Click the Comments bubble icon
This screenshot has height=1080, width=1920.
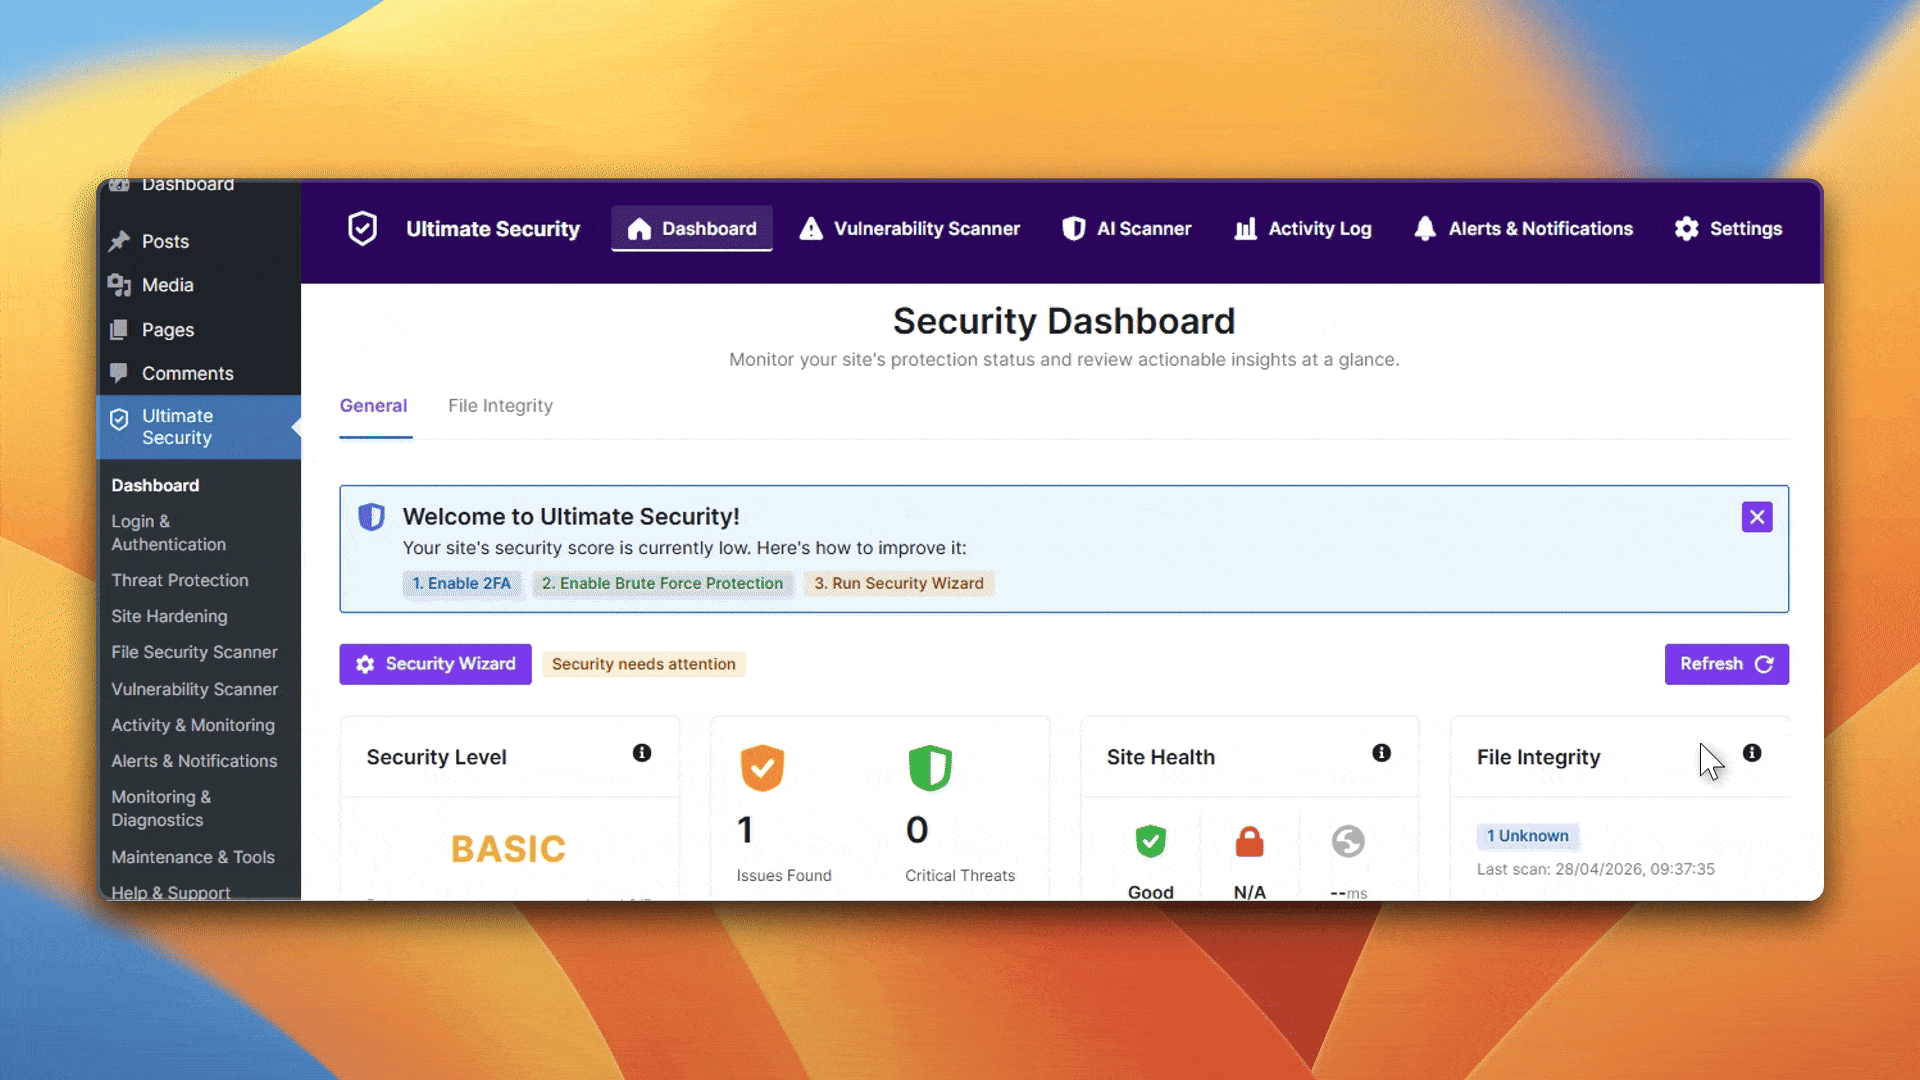click(x=119, y=373)
